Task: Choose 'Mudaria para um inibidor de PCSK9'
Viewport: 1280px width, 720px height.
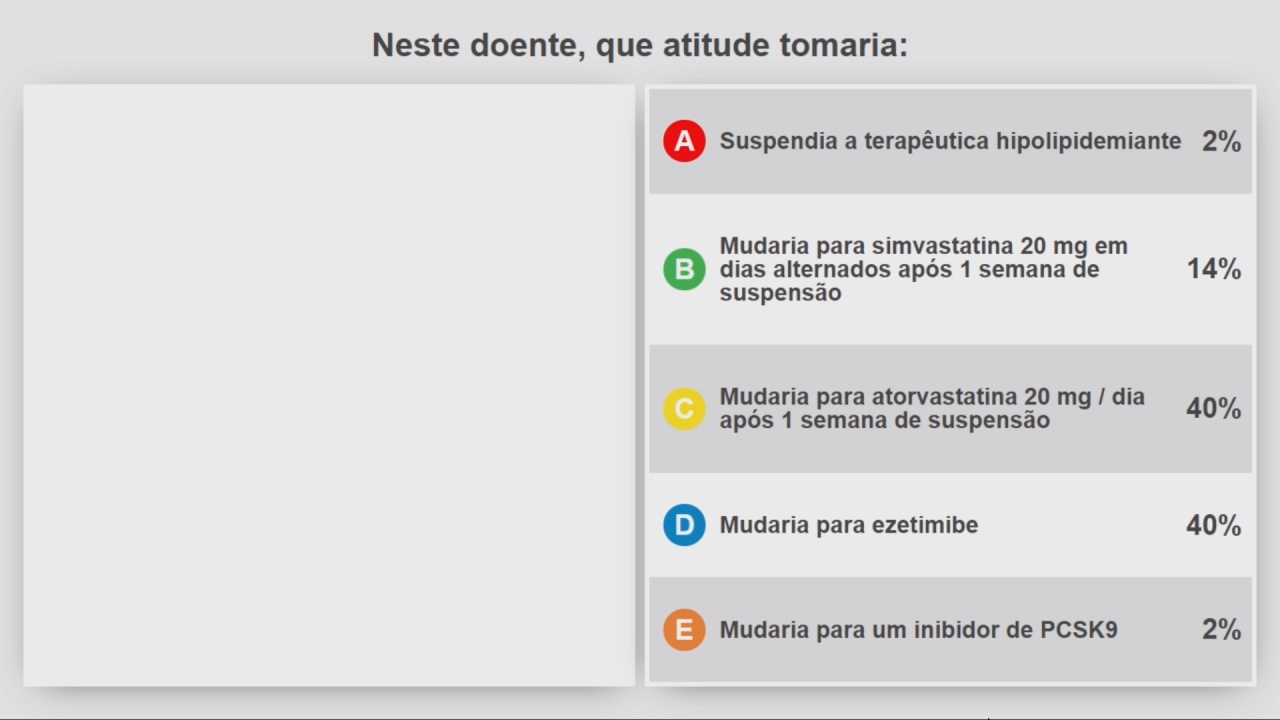Action: click(x=950, y=630)
